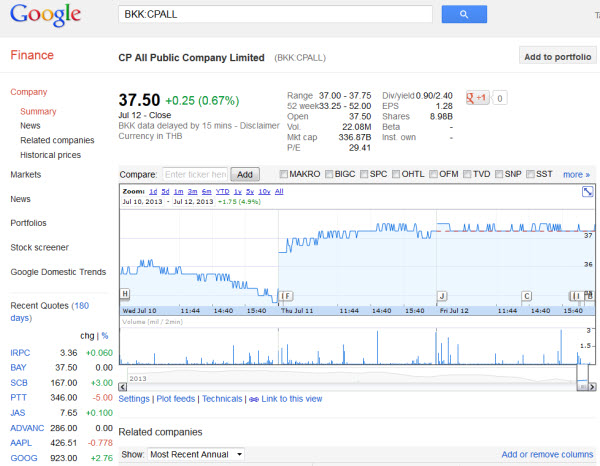Open chart Settings link
The image size is (600, 466).
(x=134, y=399)
